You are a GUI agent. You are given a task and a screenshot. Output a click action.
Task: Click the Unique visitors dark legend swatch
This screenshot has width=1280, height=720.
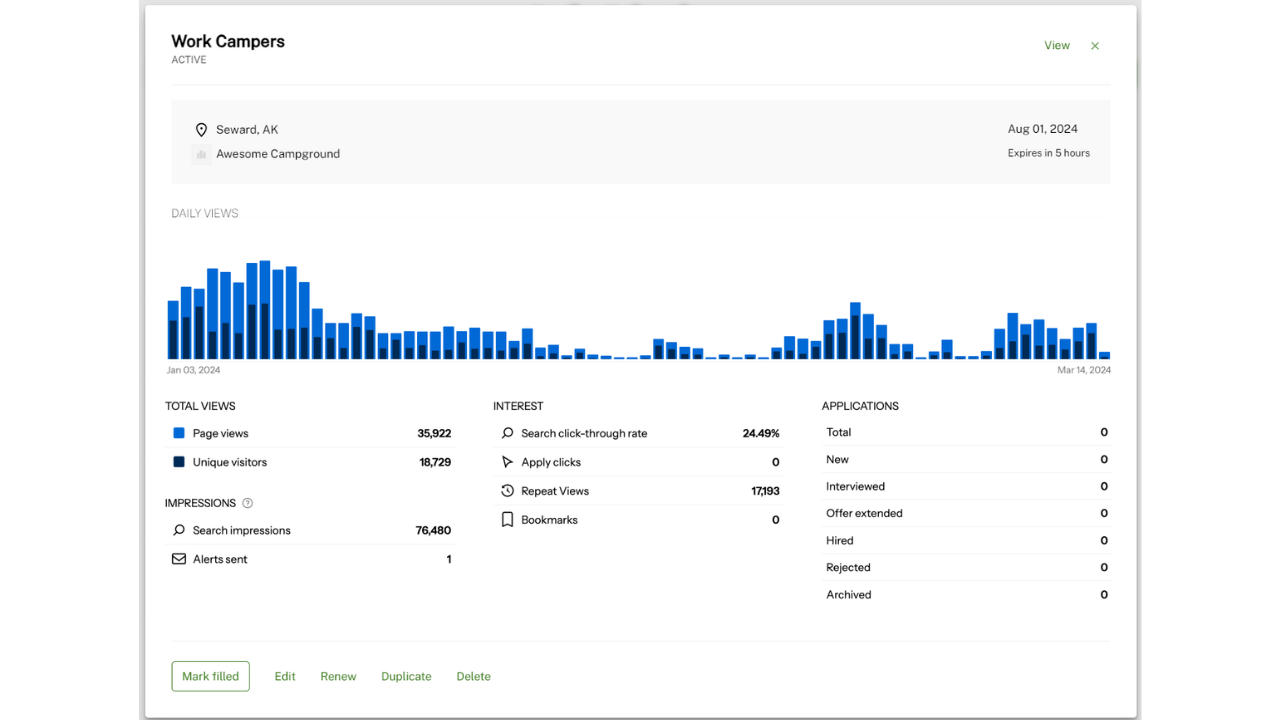point(178,462)
